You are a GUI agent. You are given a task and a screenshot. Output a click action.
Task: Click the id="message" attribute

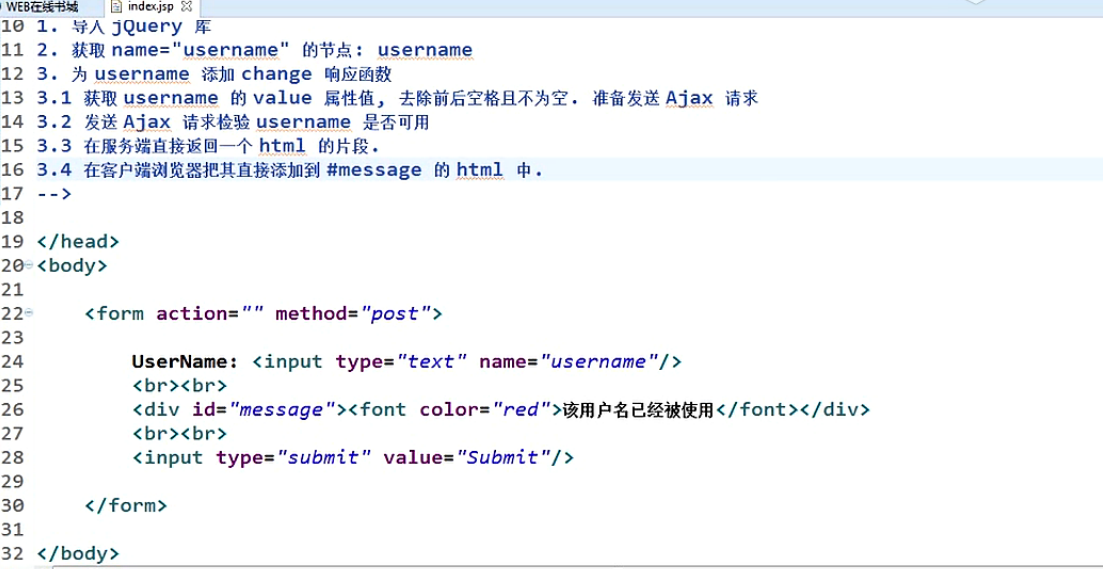[x=263, y=409]
